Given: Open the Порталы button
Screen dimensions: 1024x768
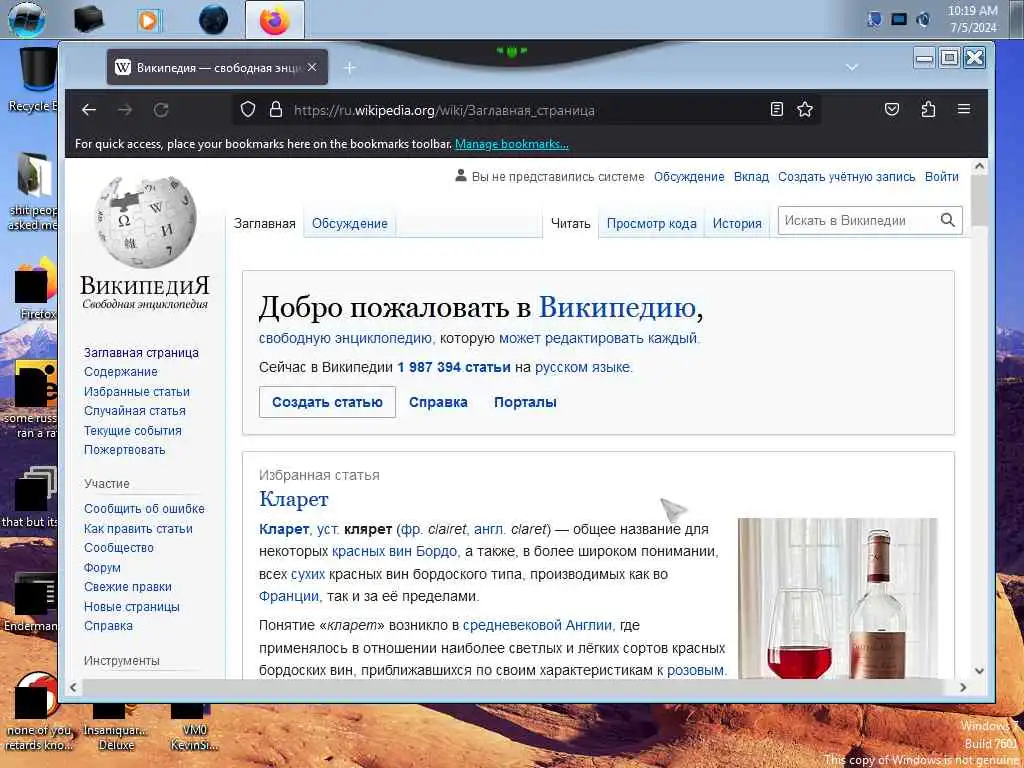Looking at the screenshot, I should pyautogui.click(x=525, y=402).
